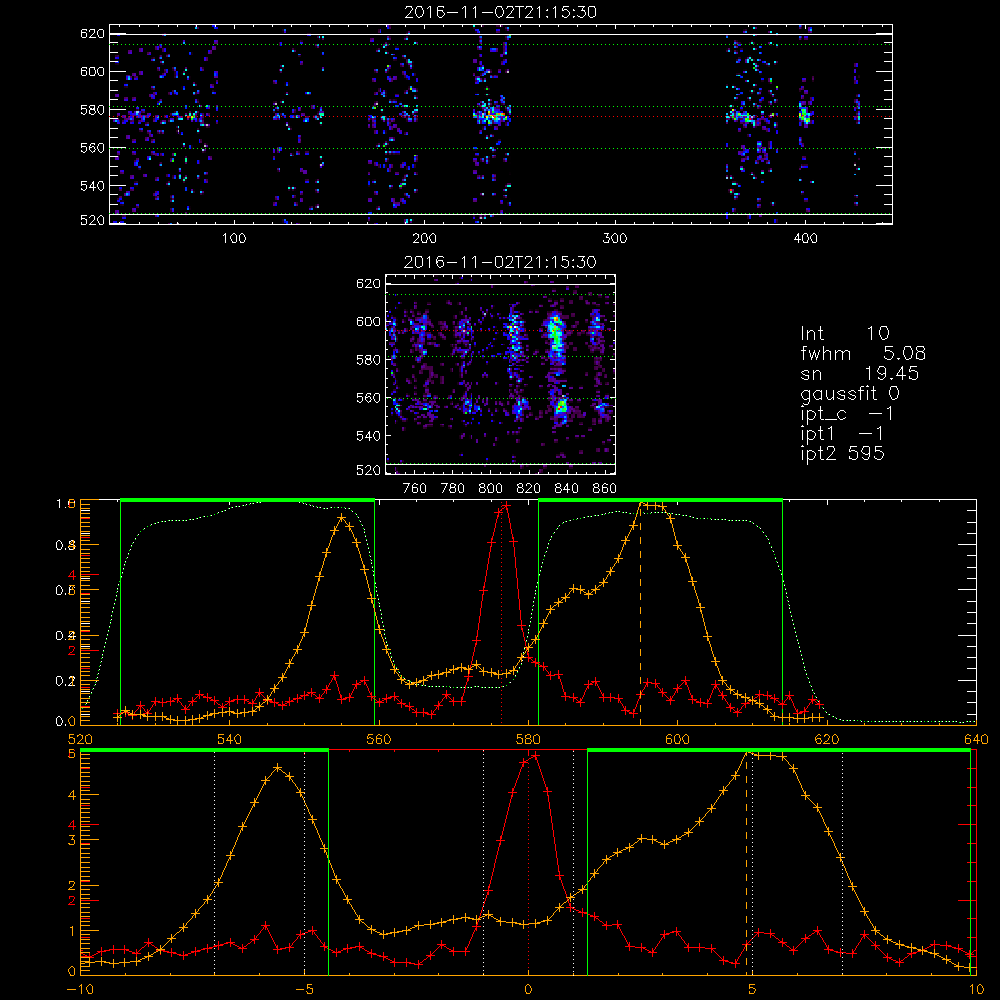Click the 'ipt_c -1' readout
Image resolution: width=1000 pixels, height=1000 pixels.
(847, 414)
